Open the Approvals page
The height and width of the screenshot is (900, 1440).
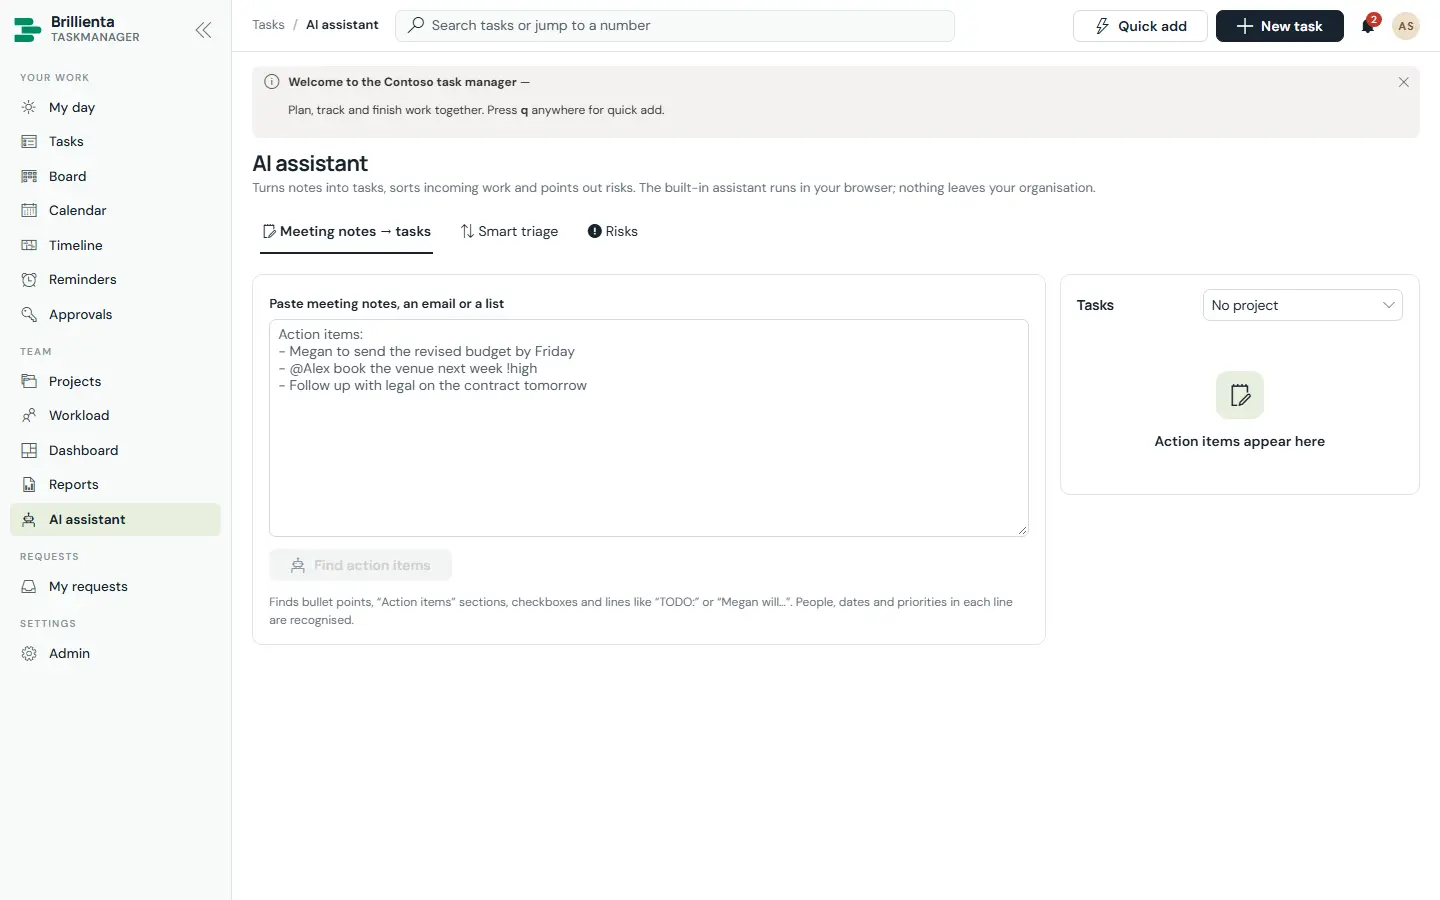(x=115, y=314)
